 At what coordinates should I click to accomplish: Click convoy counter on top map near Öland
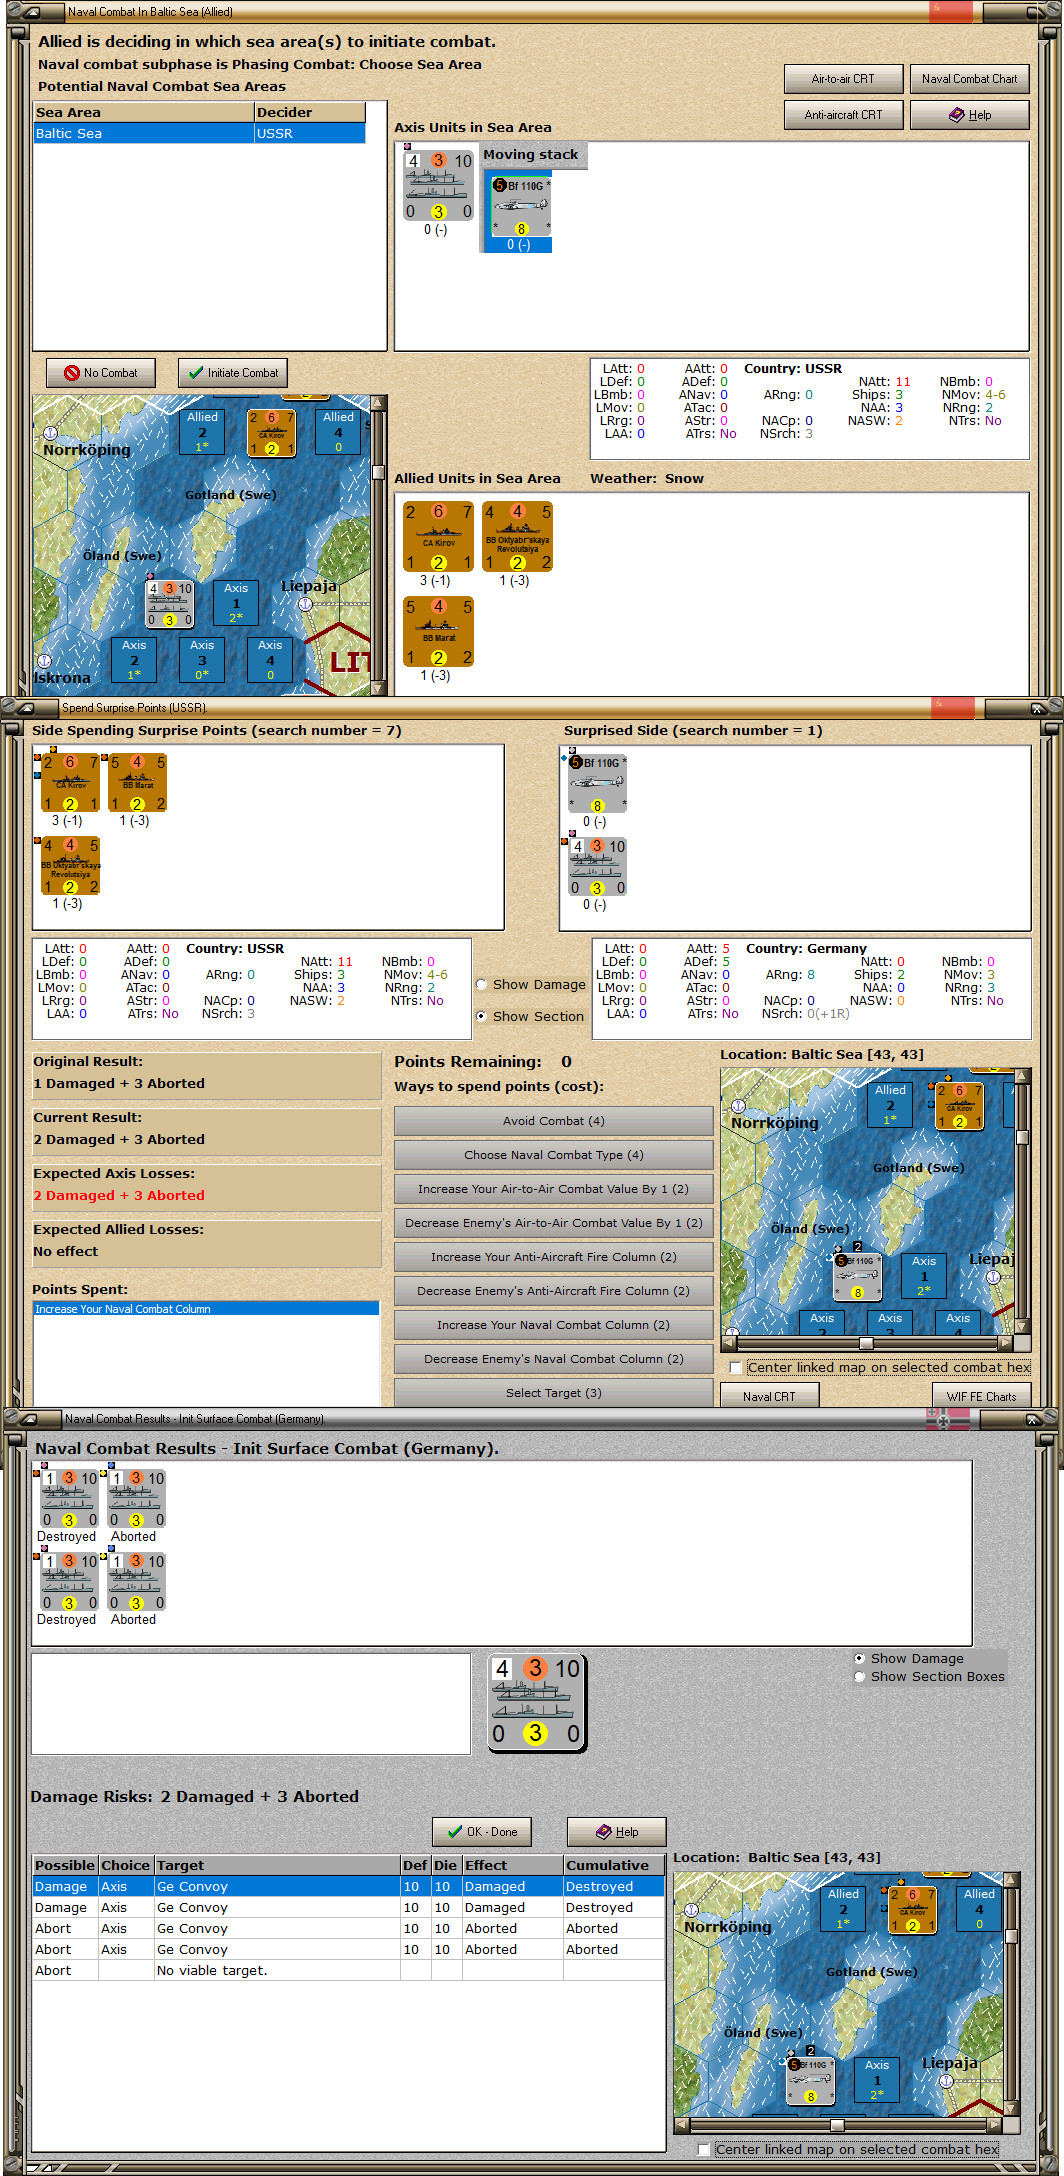point(170,604)
